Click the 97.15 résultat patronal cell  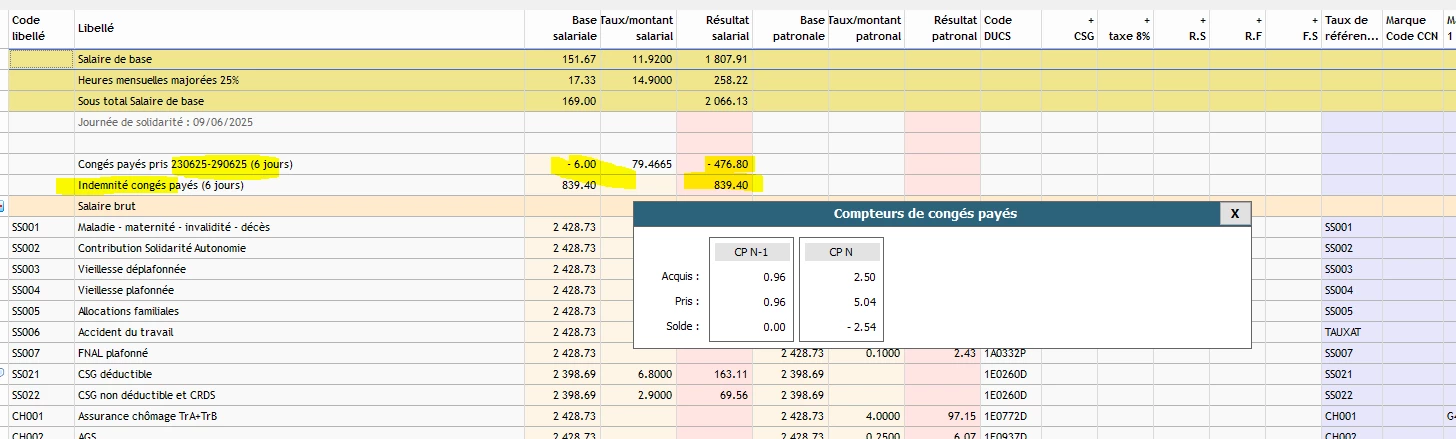pyautogui.click(x=942, y=416)
